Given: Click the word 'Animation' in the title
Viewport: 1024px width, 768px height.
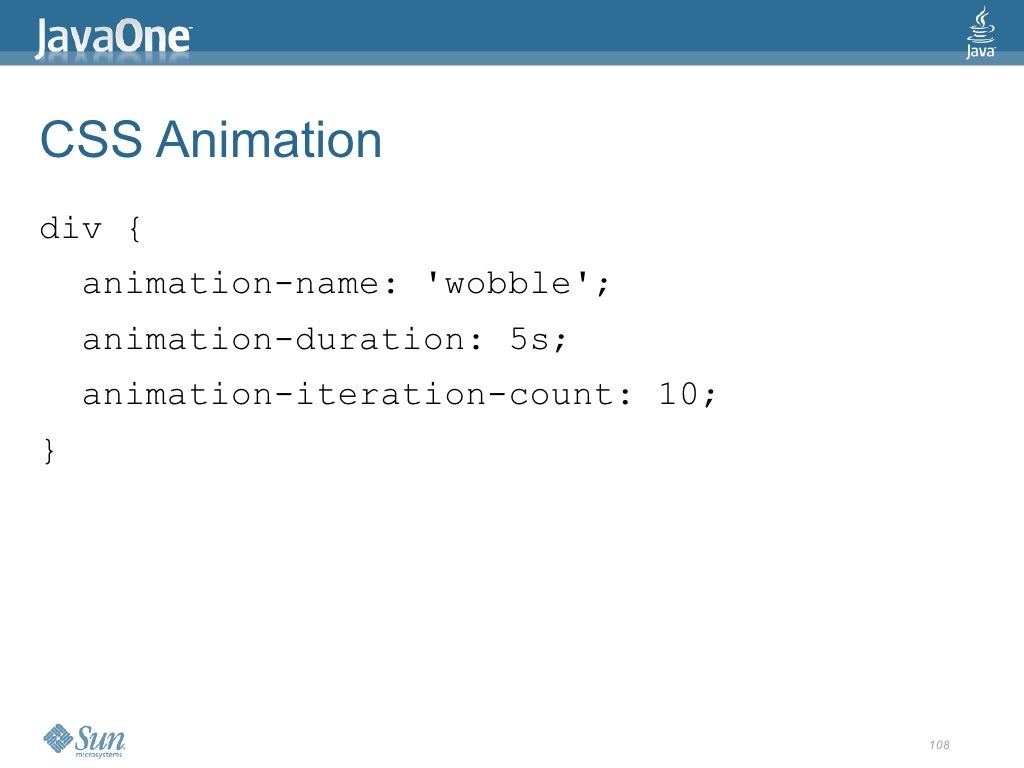Looking at the screenshot, I should click(x=268, y=139).
